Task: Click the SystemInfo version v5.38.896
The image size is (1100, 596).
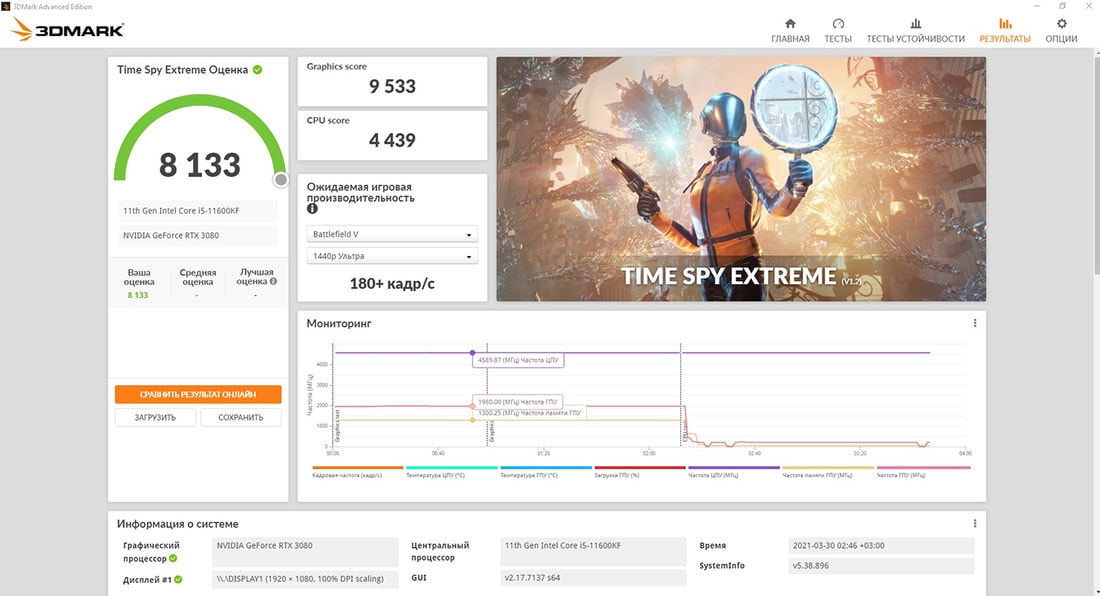Action: coord(881,565)
